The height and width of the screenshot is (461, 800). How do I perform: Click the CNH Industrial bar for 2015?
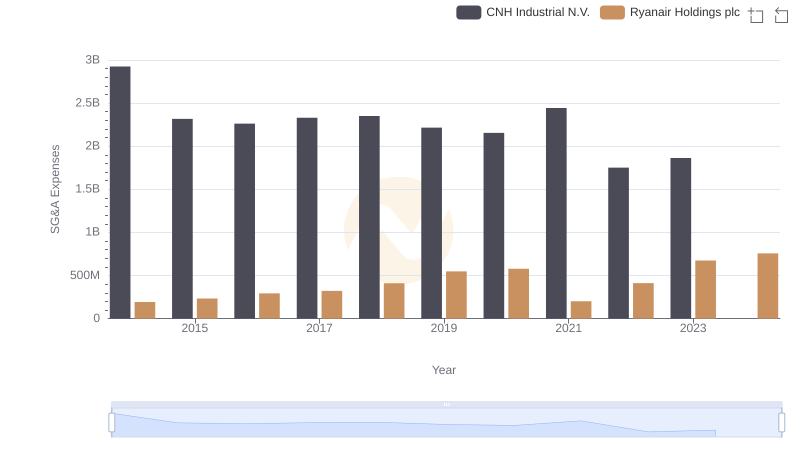182,219
